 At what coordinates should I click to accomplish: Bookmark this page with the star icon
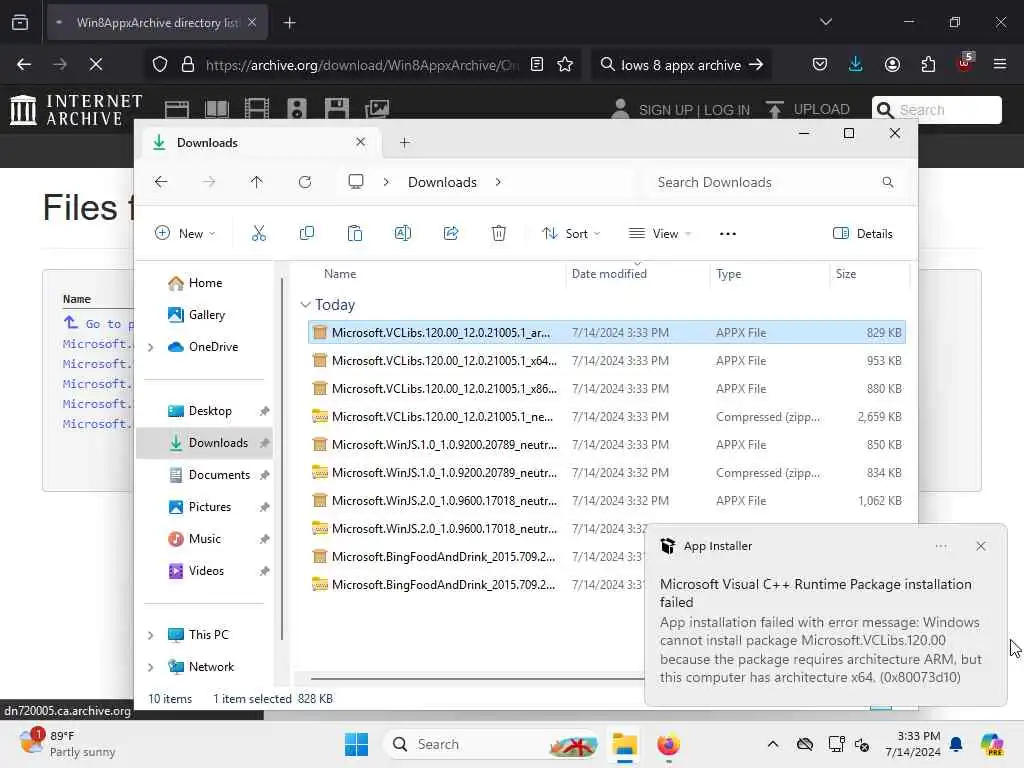(565, 64)
